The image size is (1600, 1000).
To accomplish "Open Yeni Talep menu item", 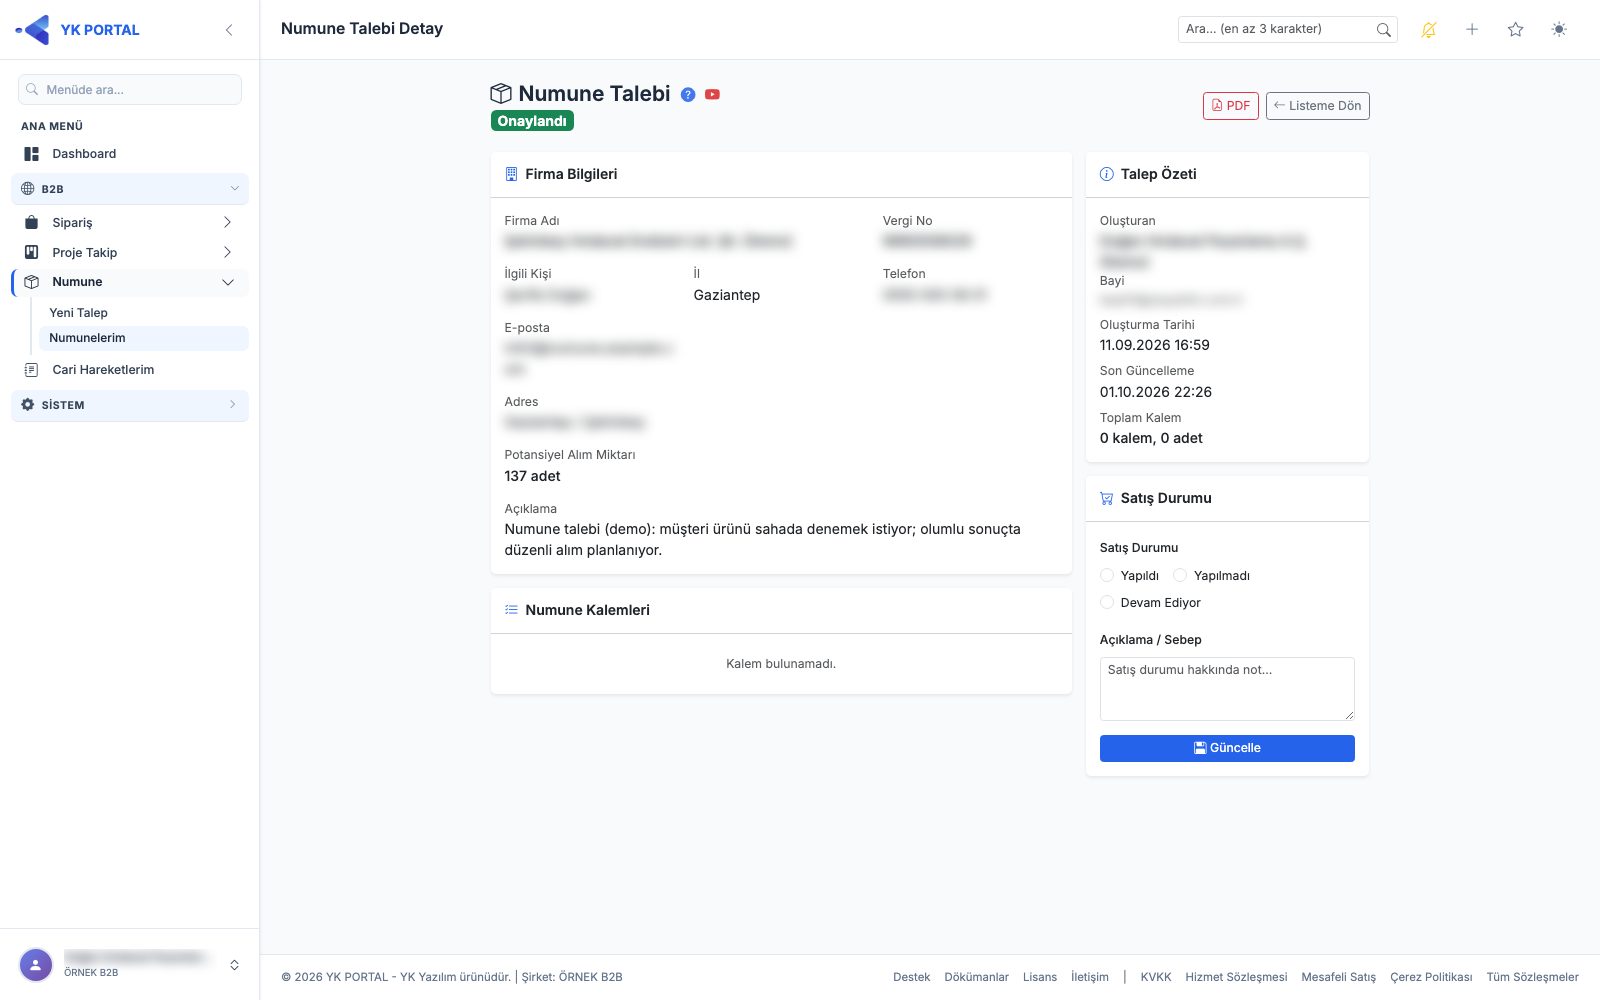I will [143, 312].
